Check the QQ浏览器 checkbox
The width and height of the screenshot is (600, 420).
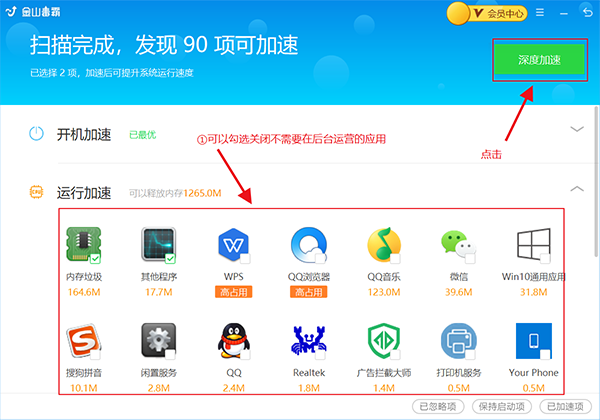pos(320,259)
